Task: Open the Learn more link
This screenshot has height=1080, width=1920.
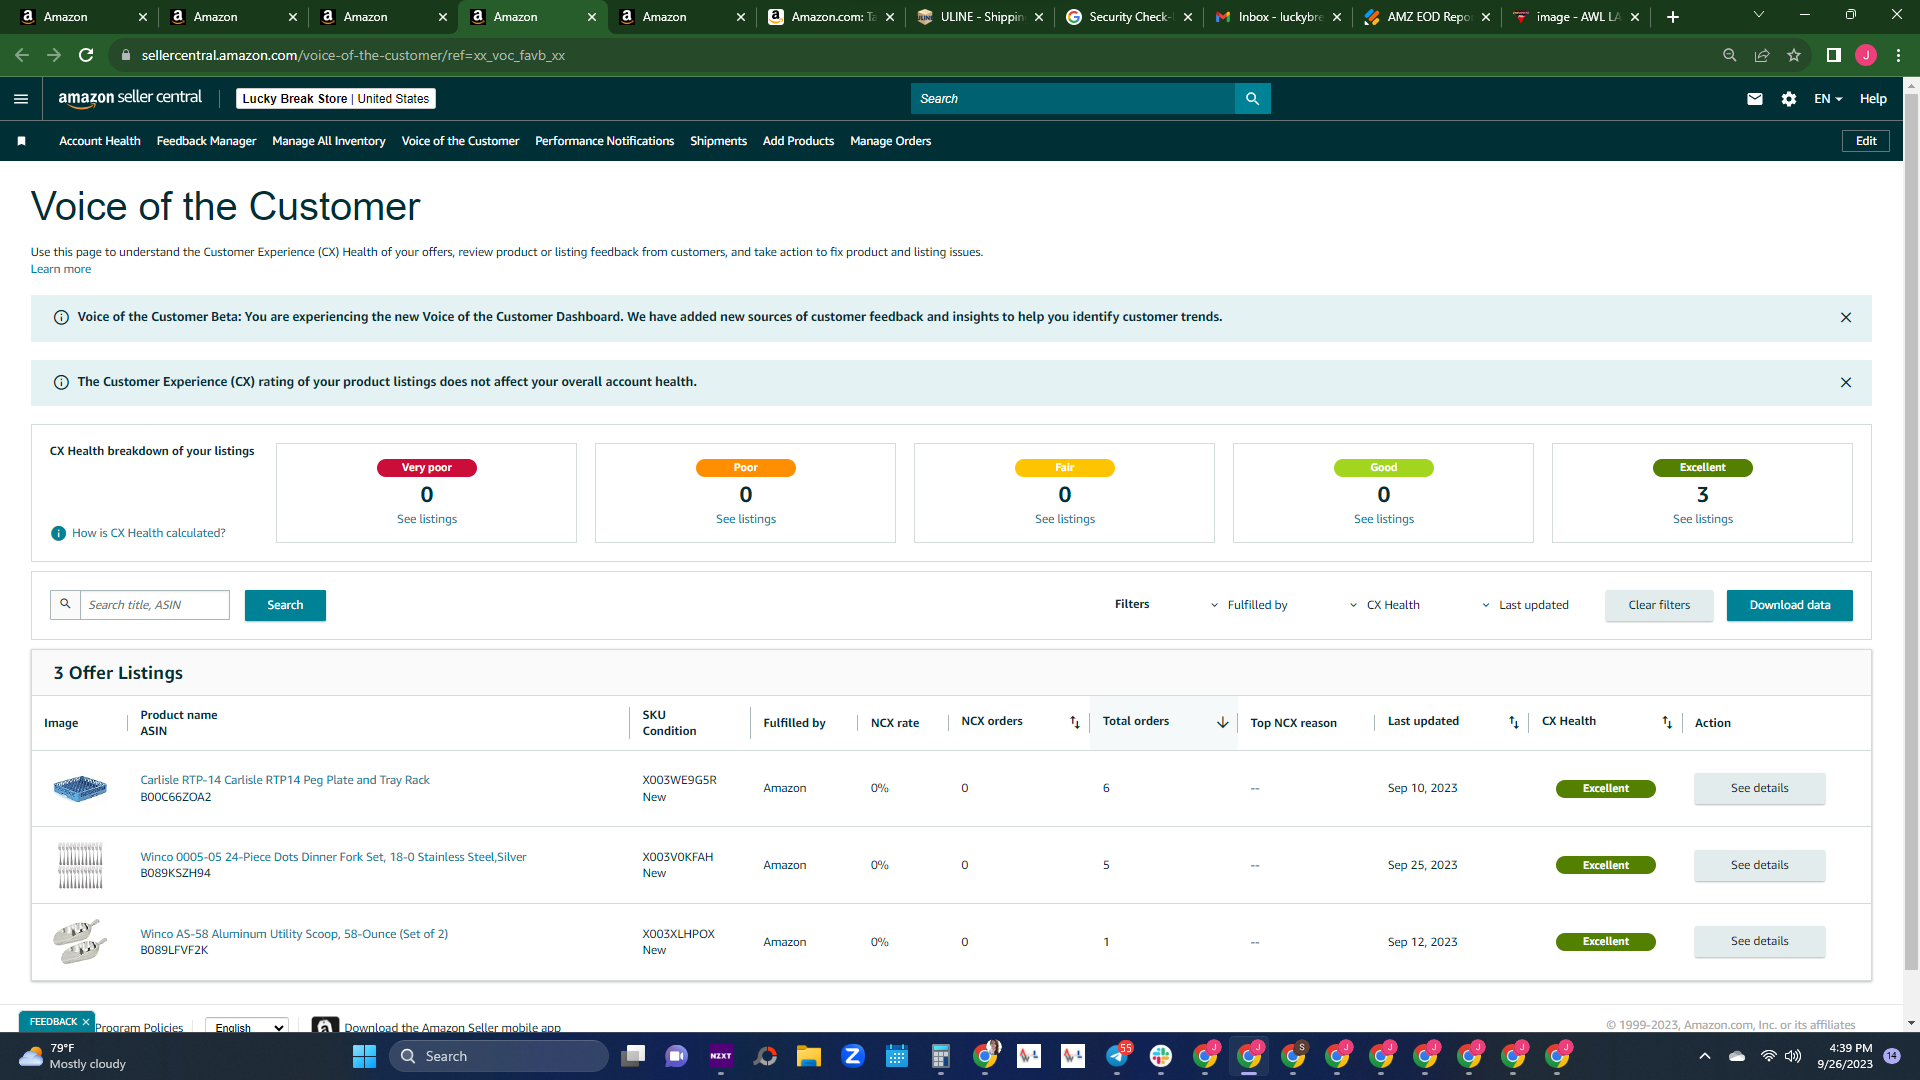Action: click(x=60, y=269)
